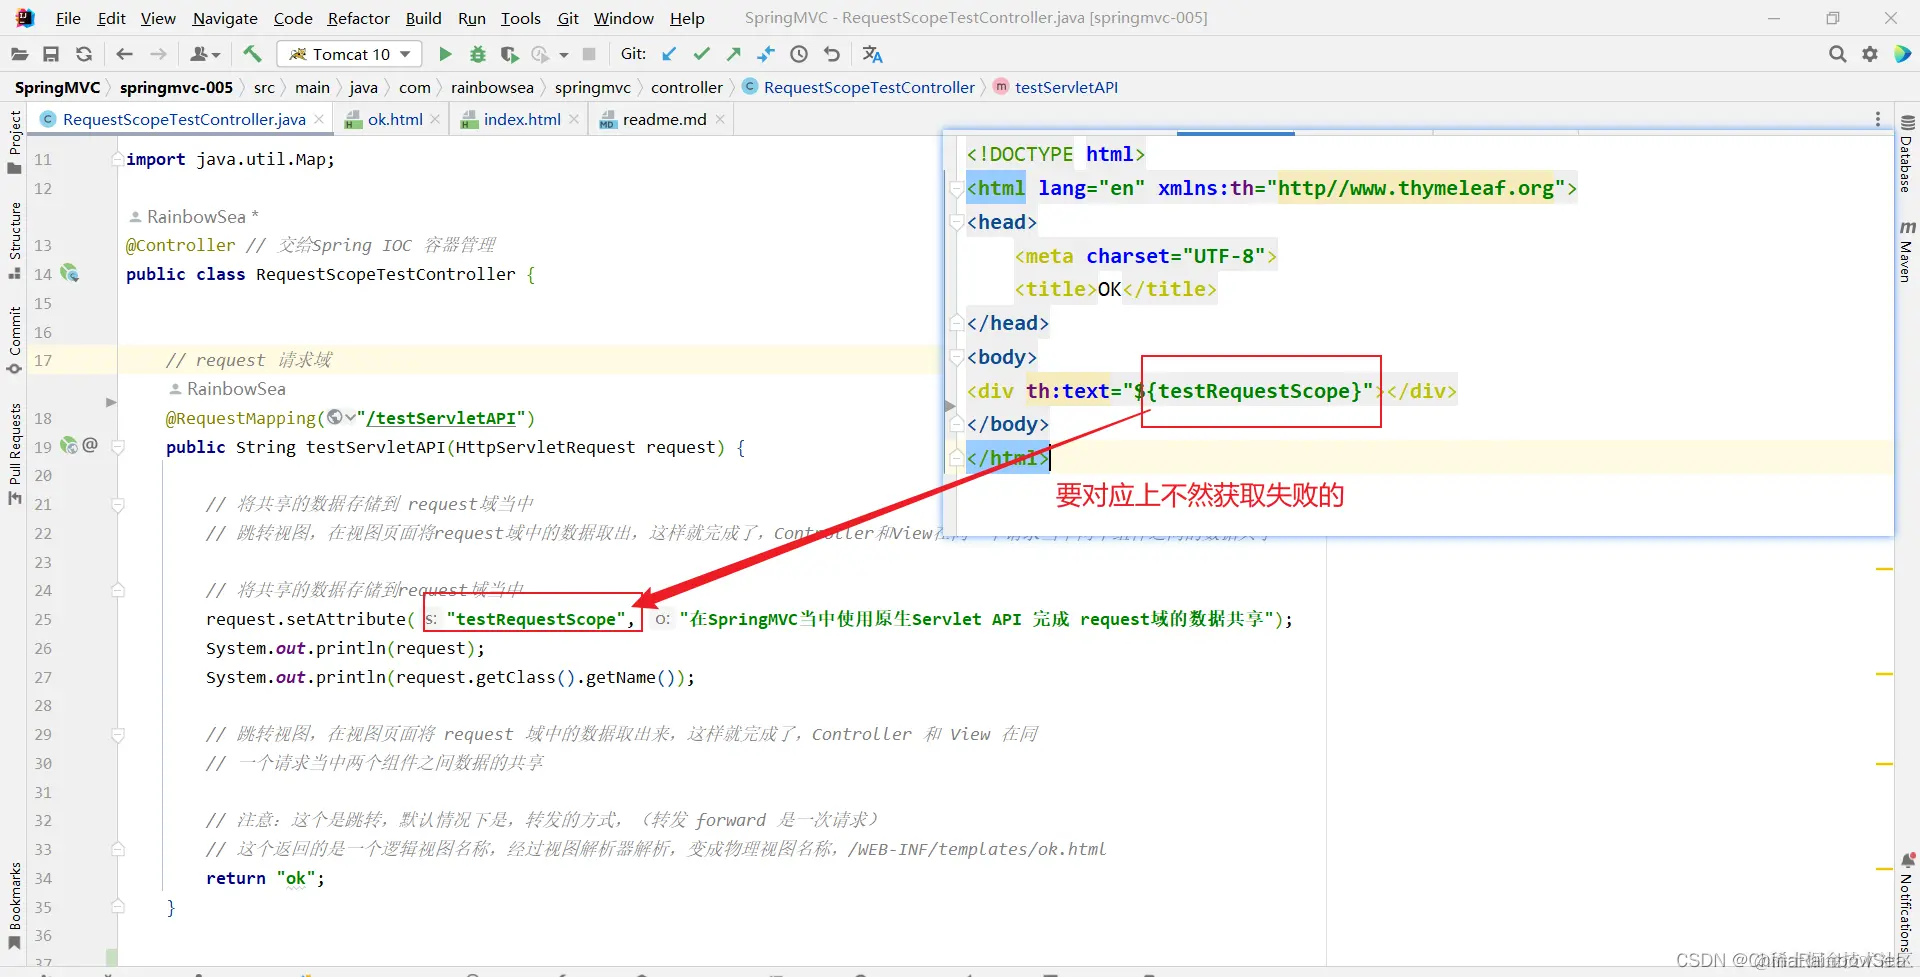Click globe icon beside /testServletAPI mapping
Viewport: 1920px width, 977px height.
tap(336, 417)
